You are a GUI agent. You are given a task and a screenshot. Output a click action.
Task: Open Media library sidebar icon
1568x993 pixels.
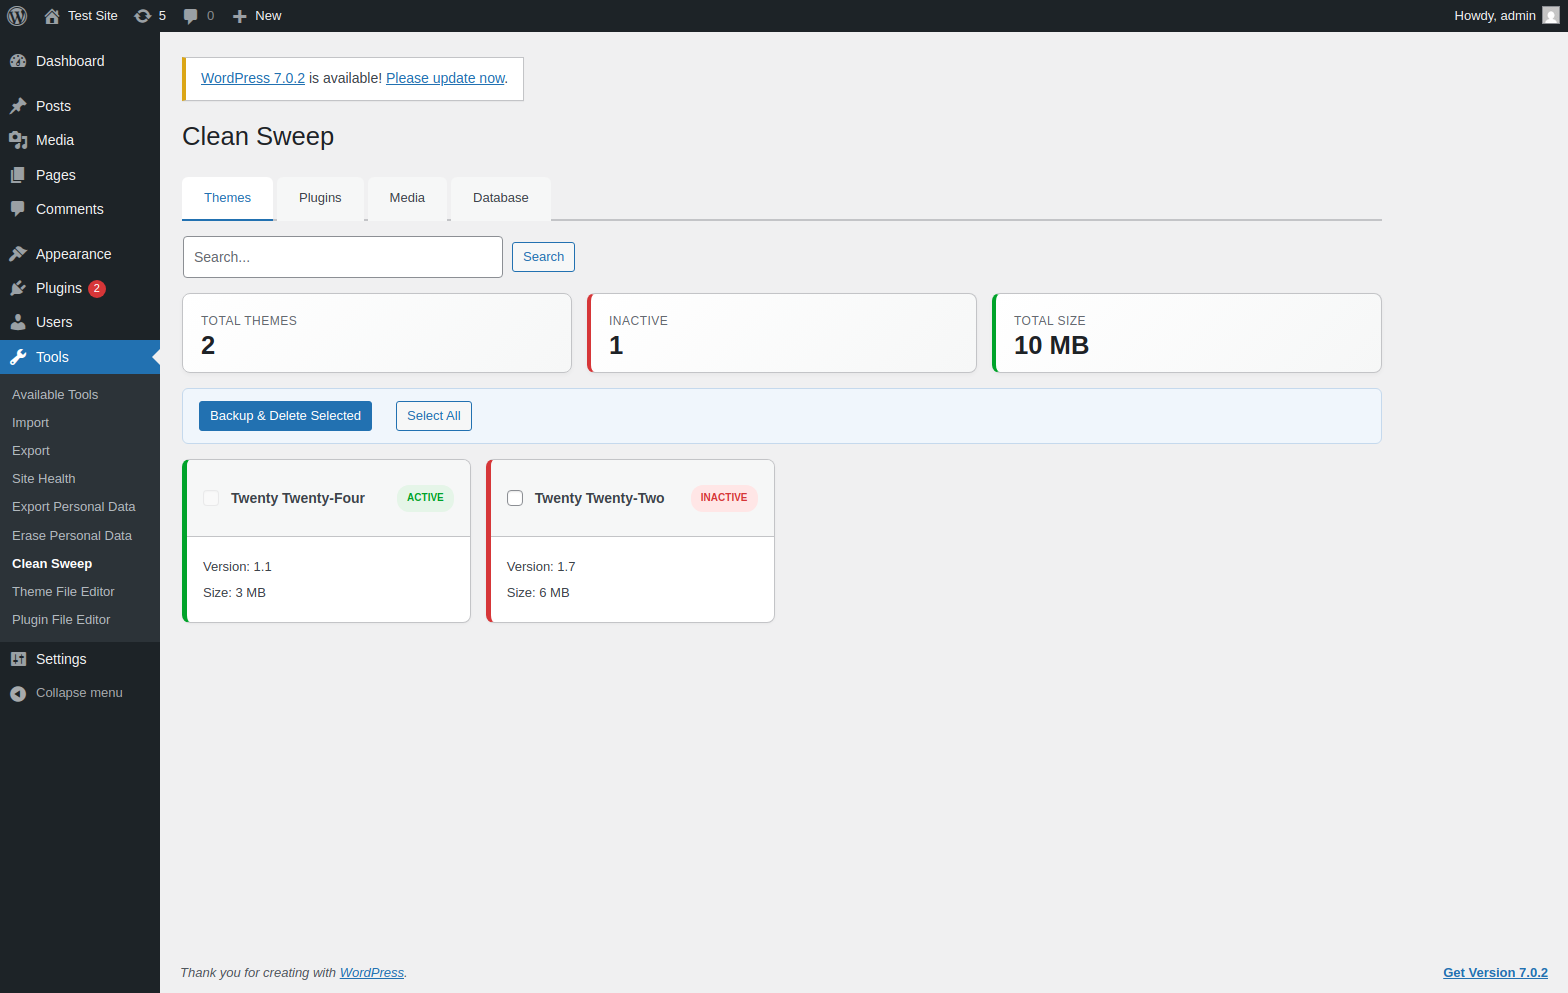click(x=18, y=140)
